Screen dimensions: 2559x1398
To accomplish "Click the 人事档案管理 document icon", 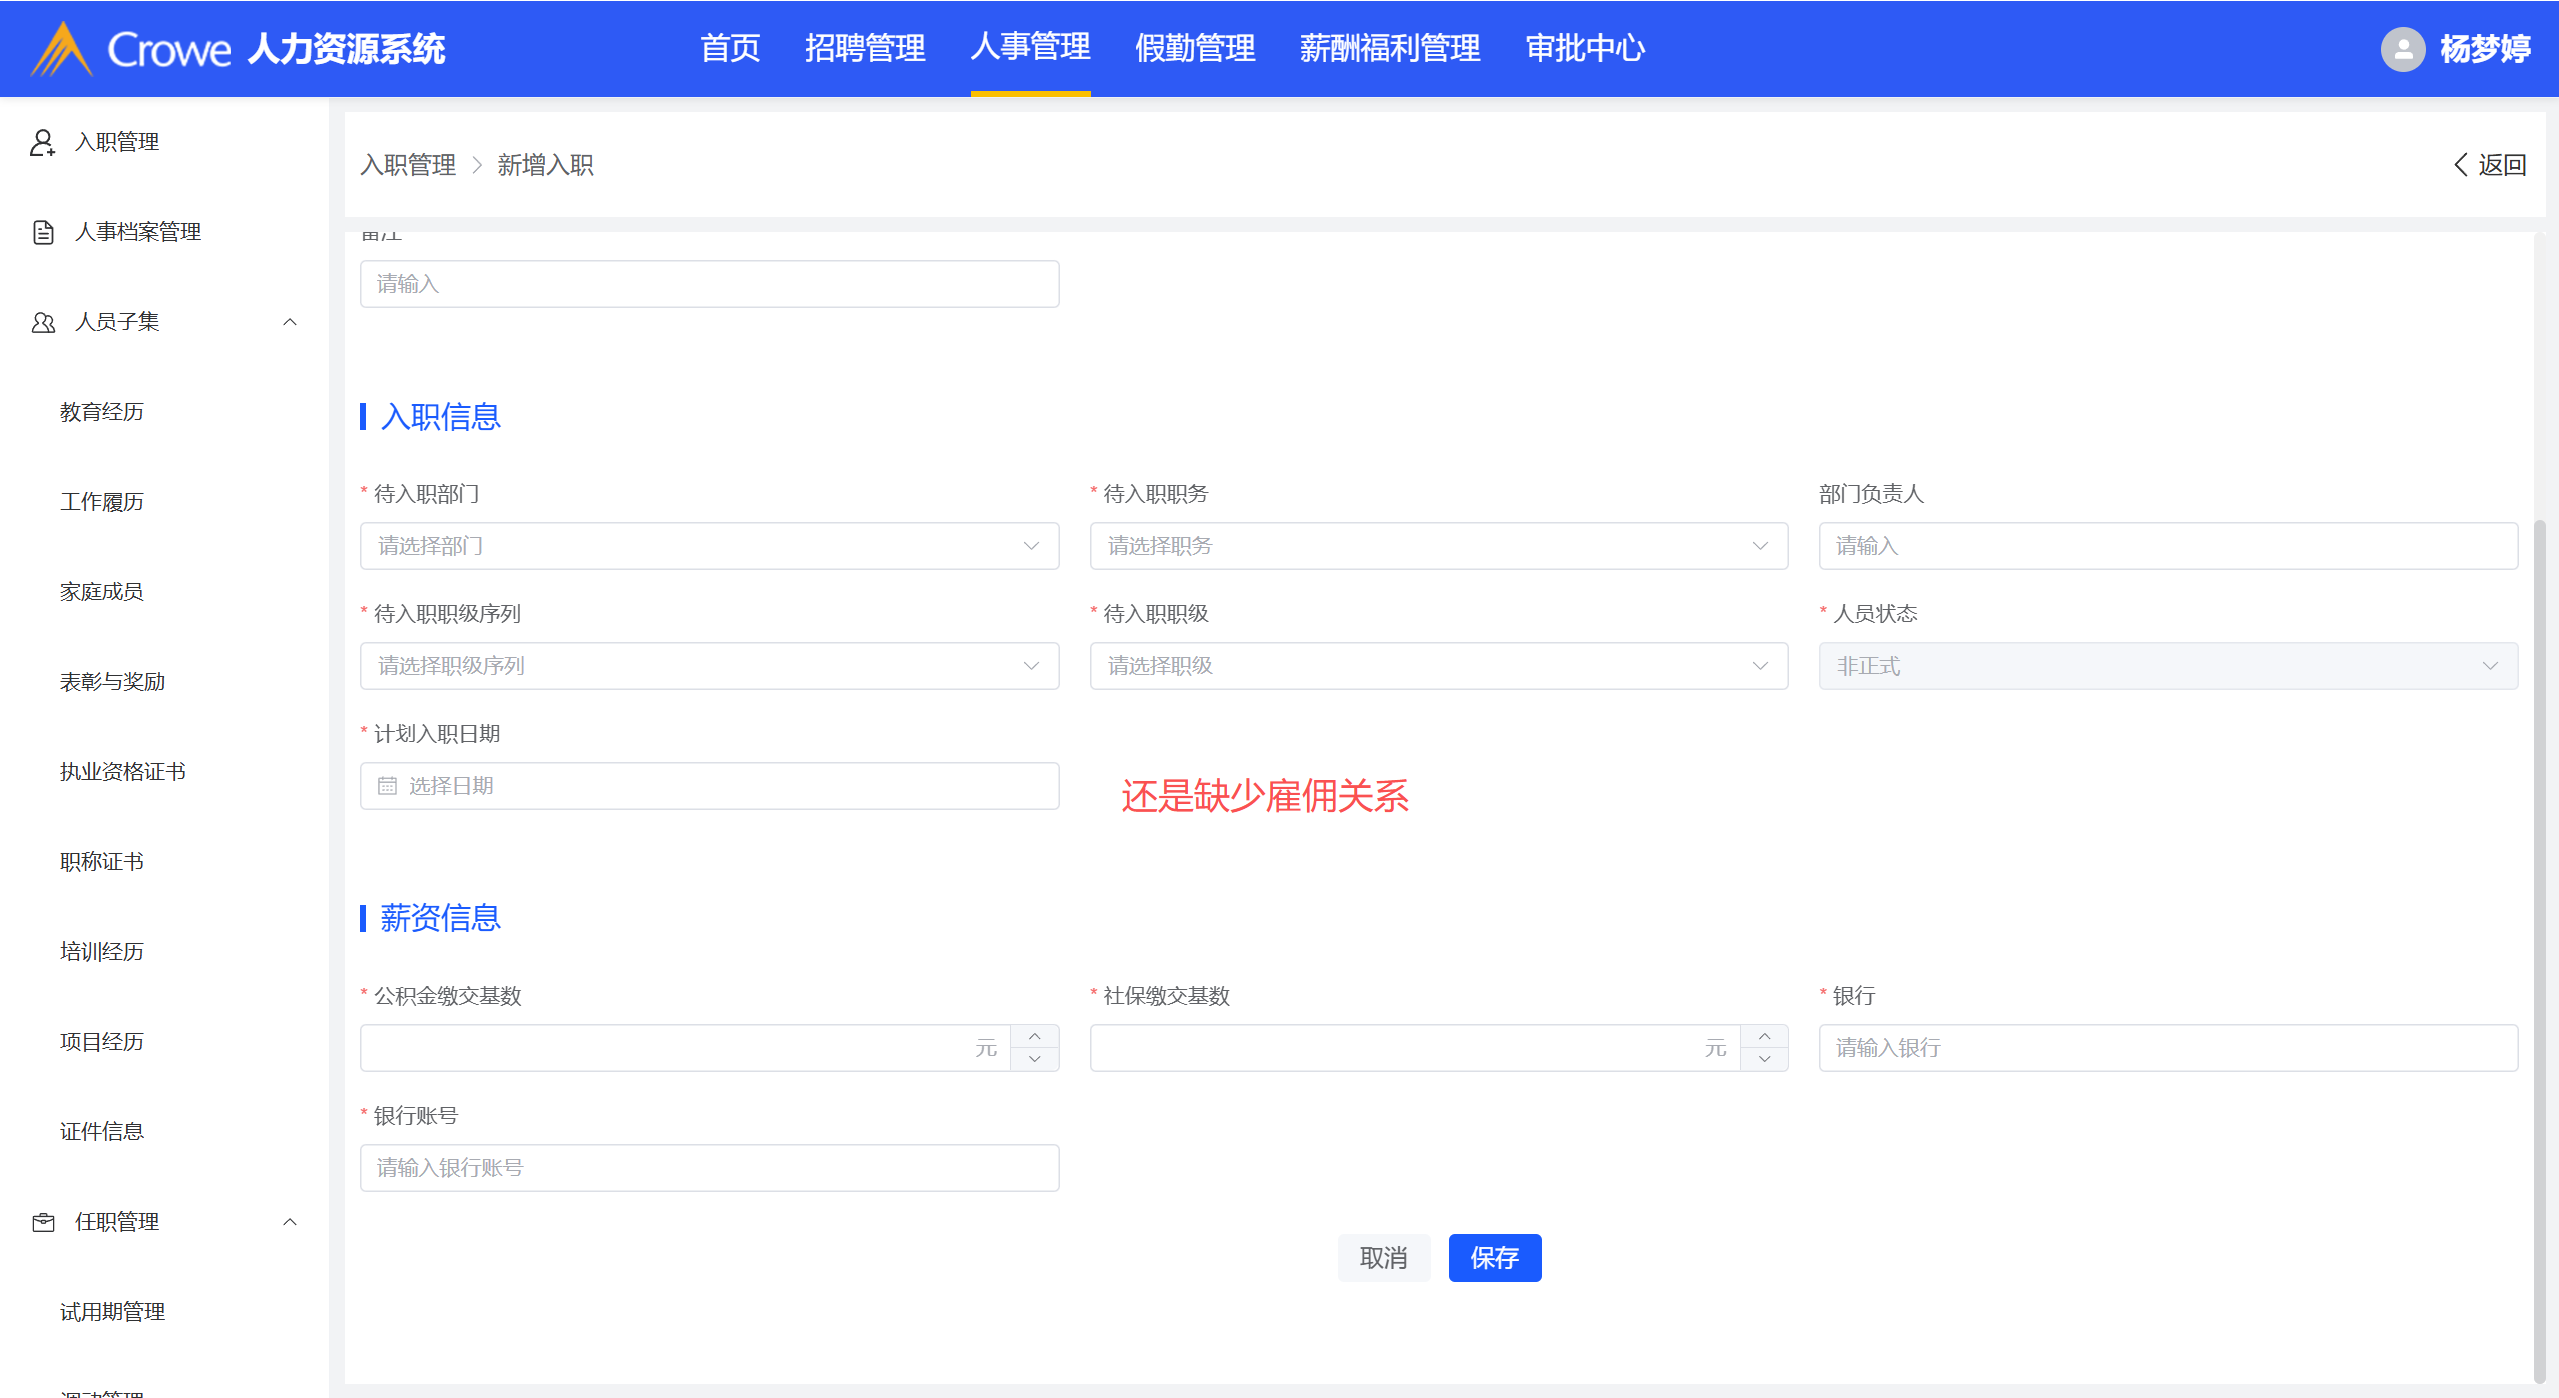I will point(43,232).
